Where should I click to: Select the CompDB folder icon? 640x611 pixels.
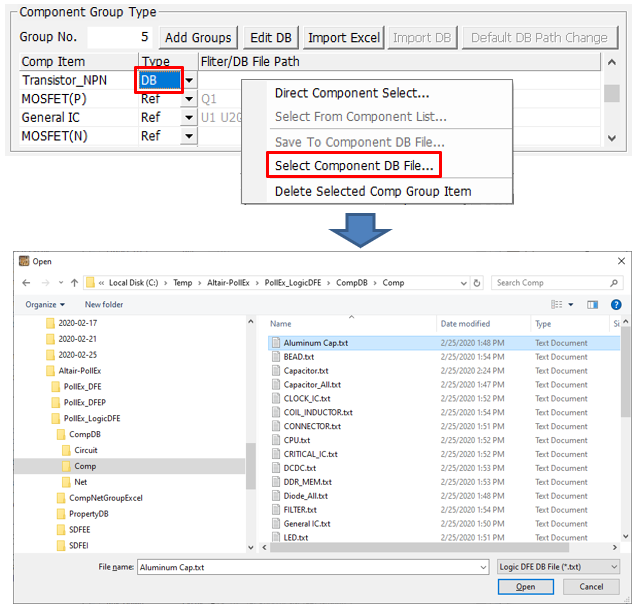(60, 435)
